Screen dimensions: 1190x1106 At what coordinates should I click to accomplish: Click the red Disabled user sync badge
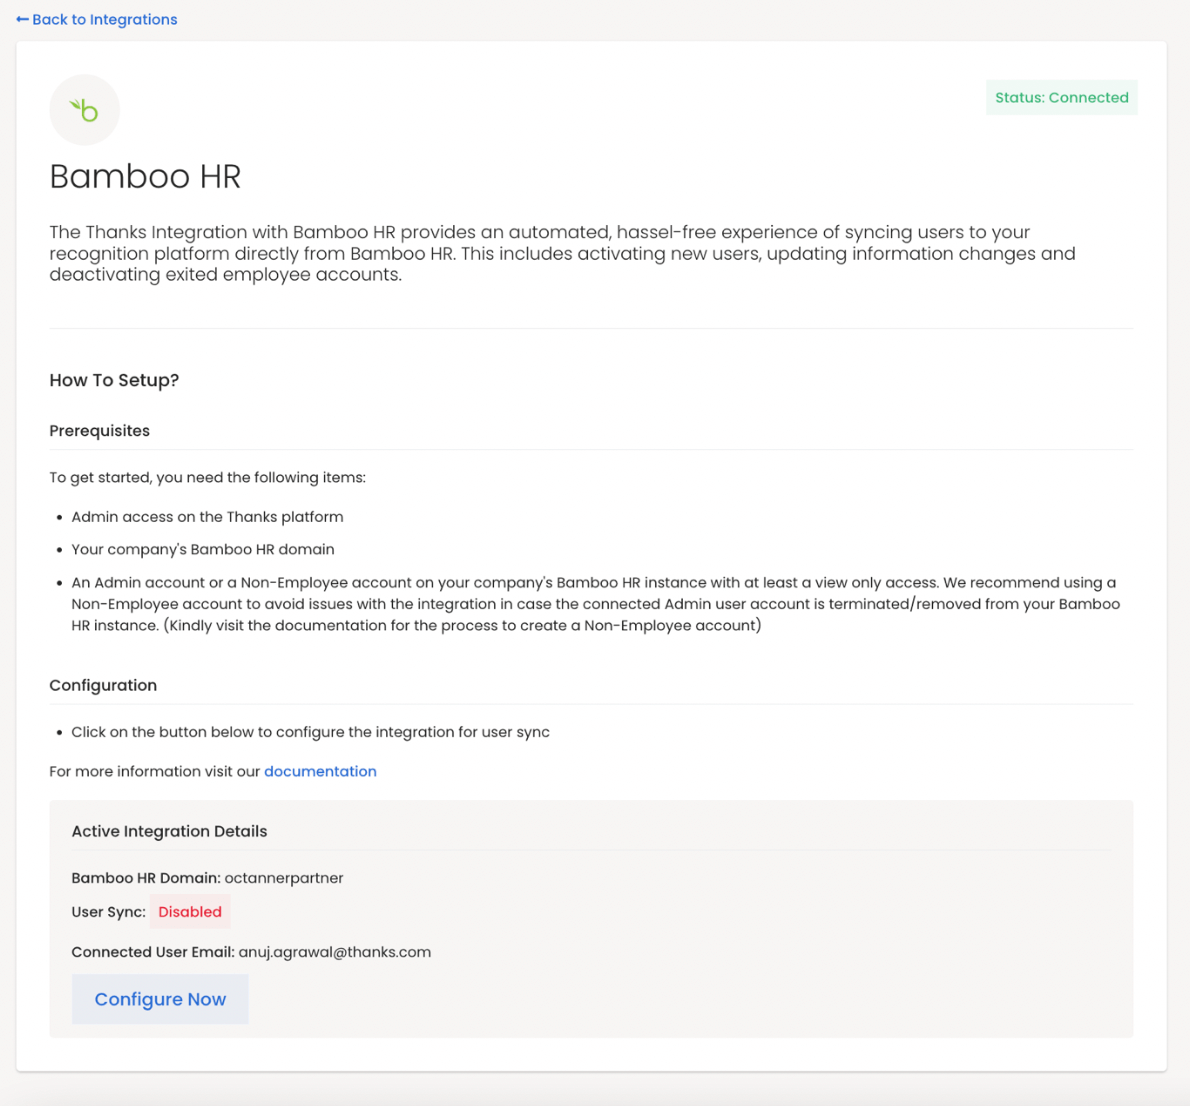(190, 912)
